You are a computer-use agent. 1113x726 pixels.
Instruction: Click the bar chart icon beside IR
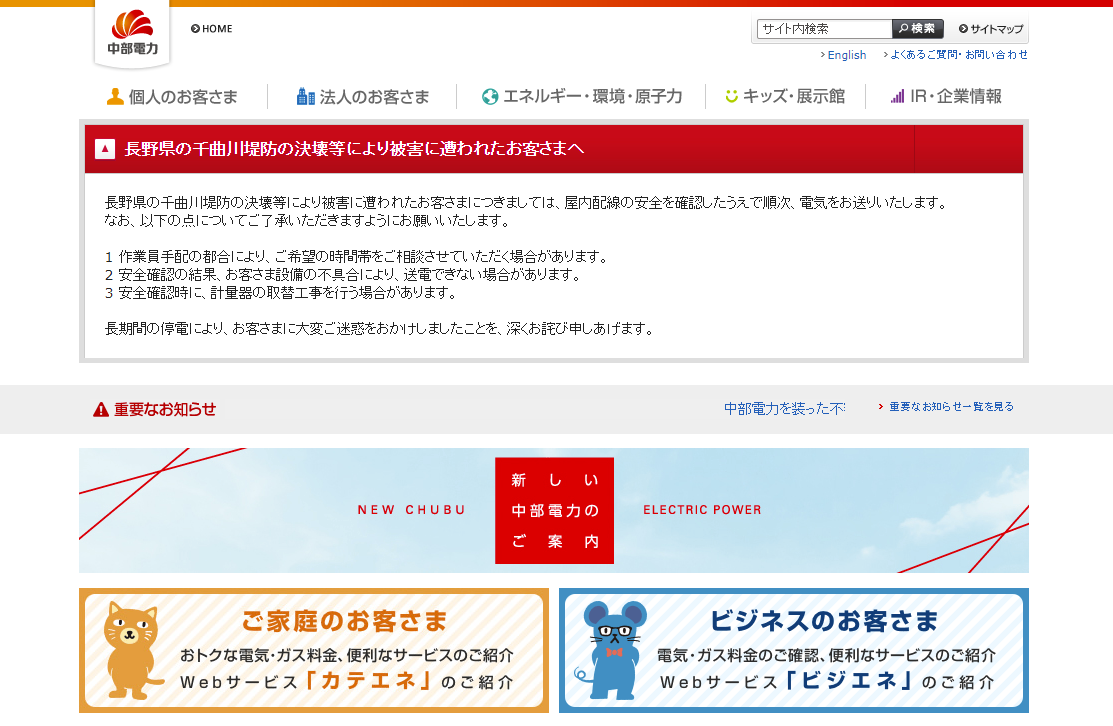coord(898,96)
